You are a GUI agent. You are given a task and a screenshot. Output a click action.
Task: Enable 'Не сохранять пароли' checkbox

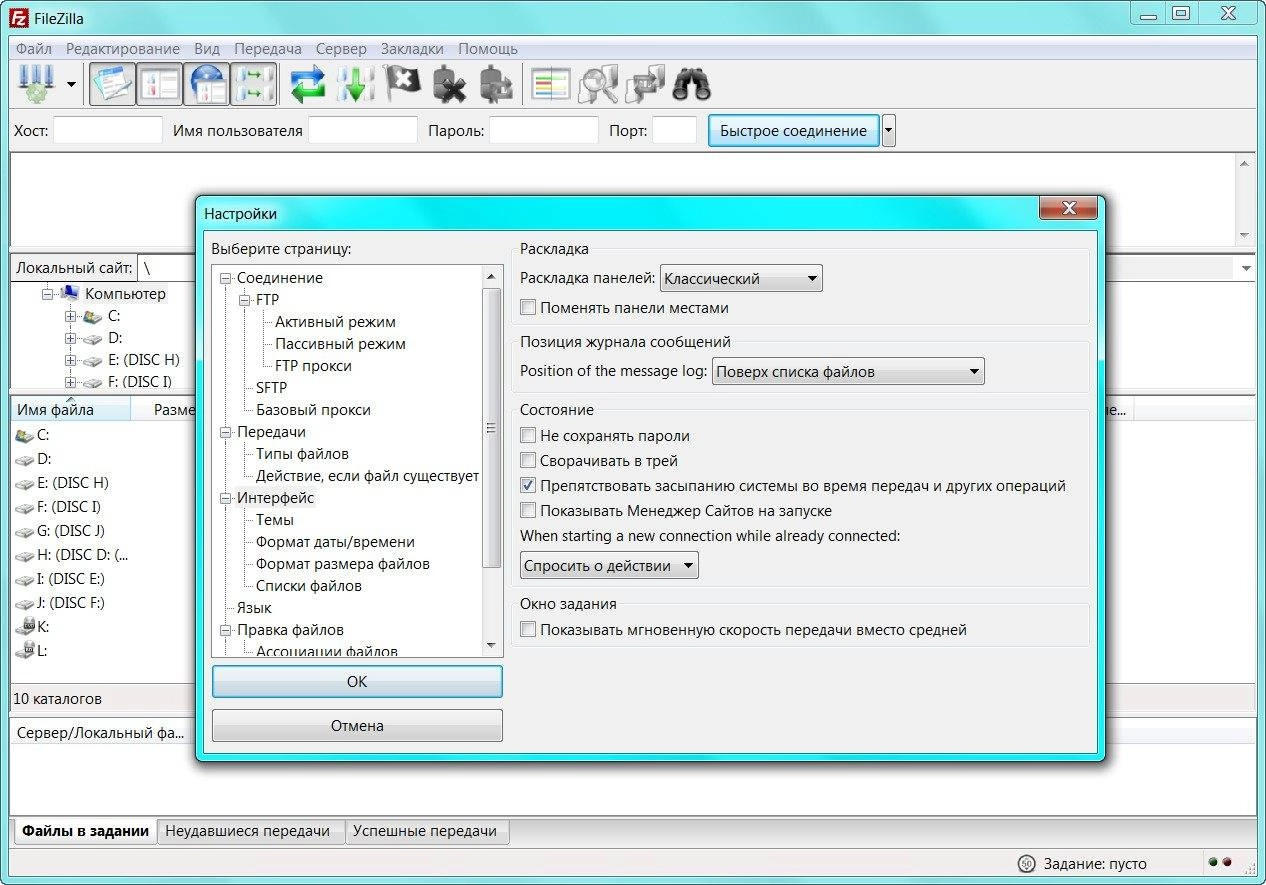528,436
